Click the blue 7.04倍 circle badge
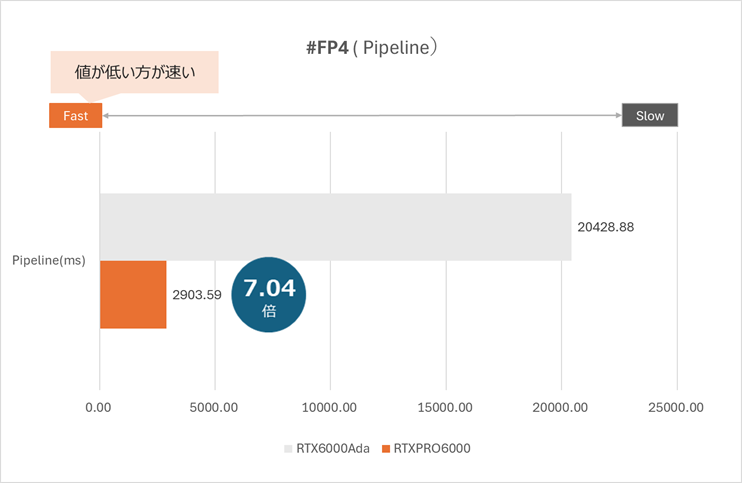This screenshot has width=742, height=483. coord(269,295)
